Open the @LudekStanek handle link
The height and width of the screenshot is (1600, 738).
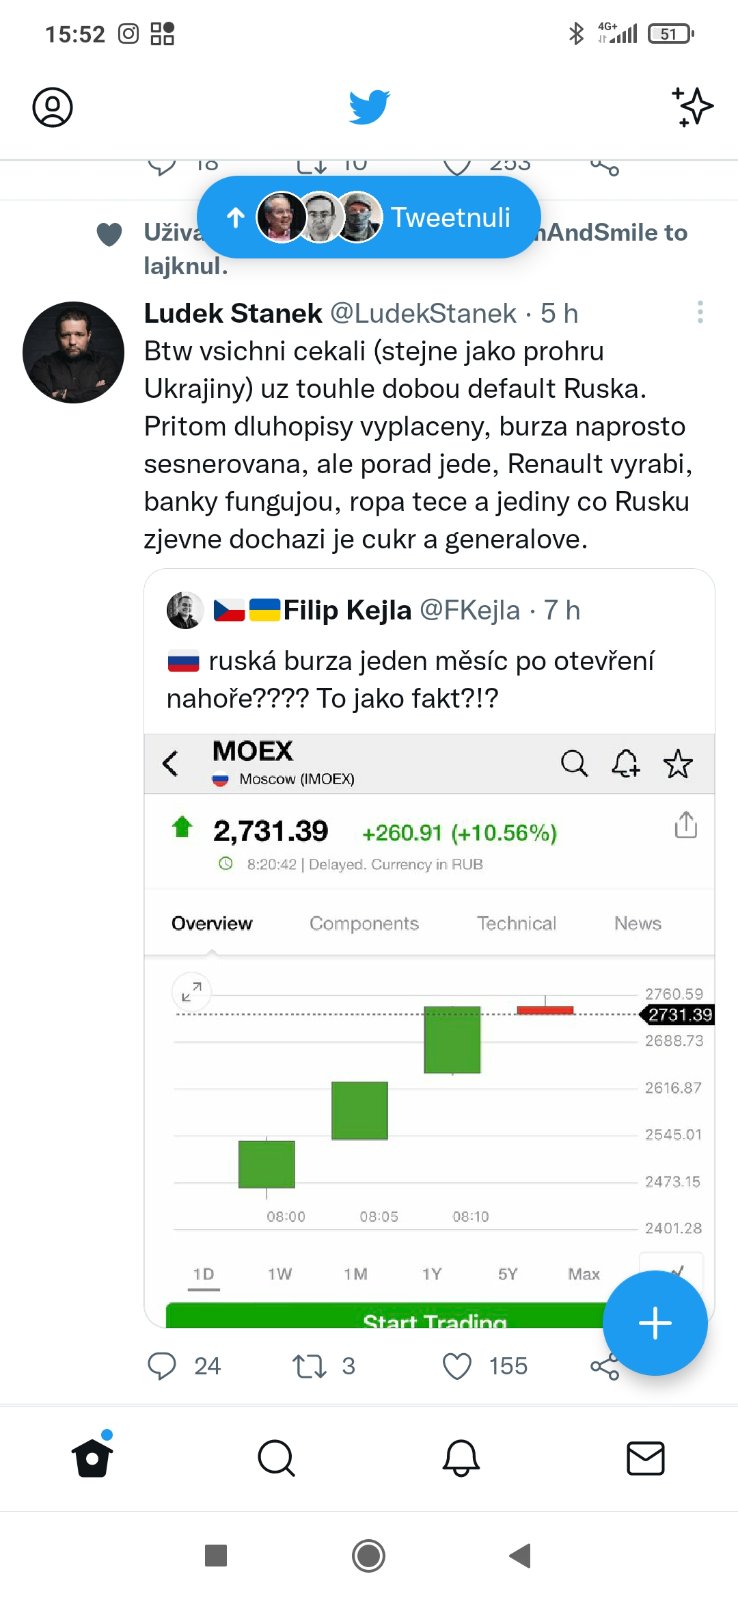(x=423, y=313)
